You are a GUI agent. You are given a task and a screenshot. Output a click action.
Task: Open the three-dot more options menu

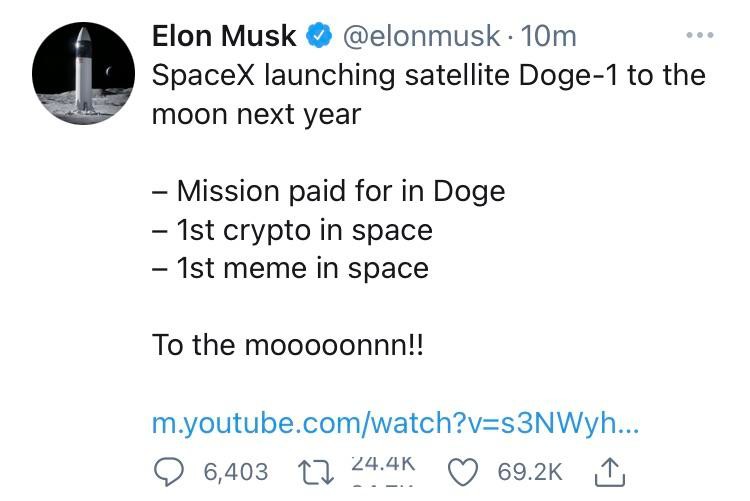pos(700,35)
